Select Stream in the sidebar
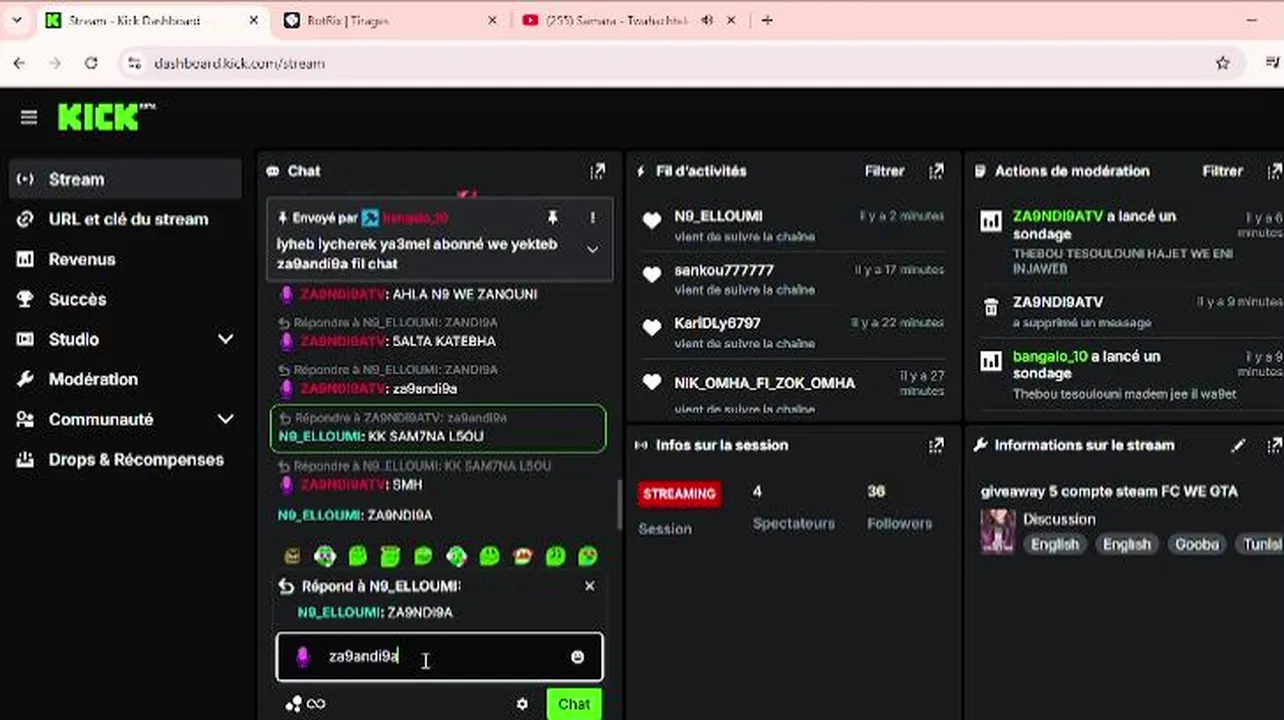The height and width of the screenshot is (720, 1284). coord(125,179)
